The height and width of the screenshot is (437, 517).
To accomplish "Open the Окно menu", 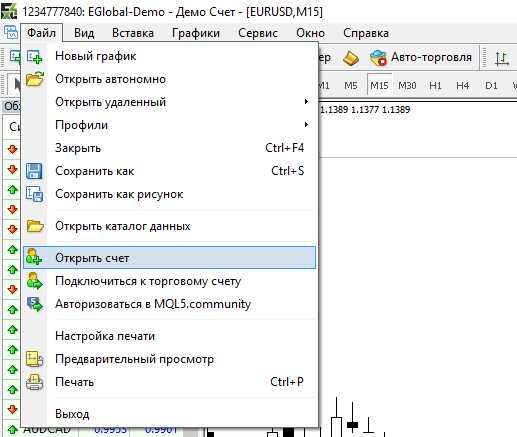I will (x=310, y=33).
